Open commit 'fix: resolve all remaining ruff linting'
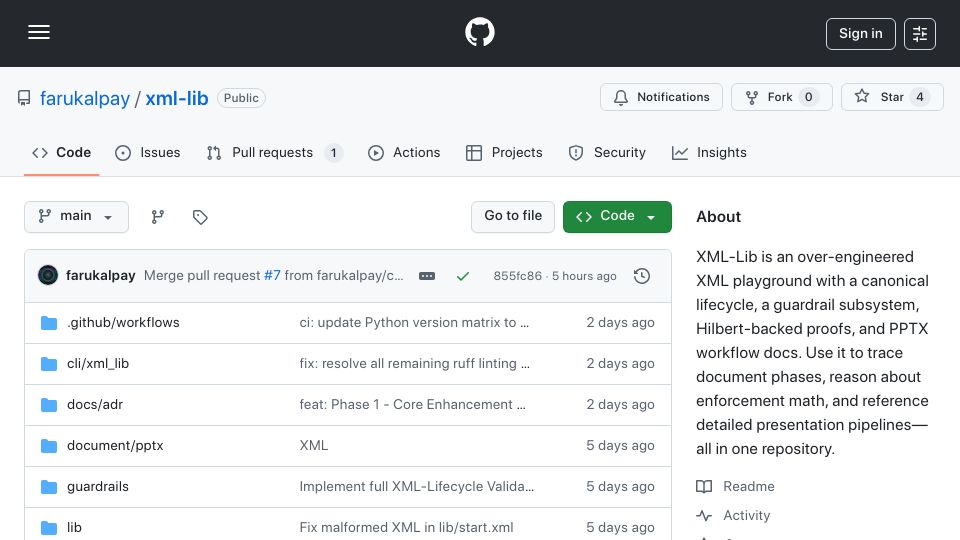960x540 pixels. point(414,364)
